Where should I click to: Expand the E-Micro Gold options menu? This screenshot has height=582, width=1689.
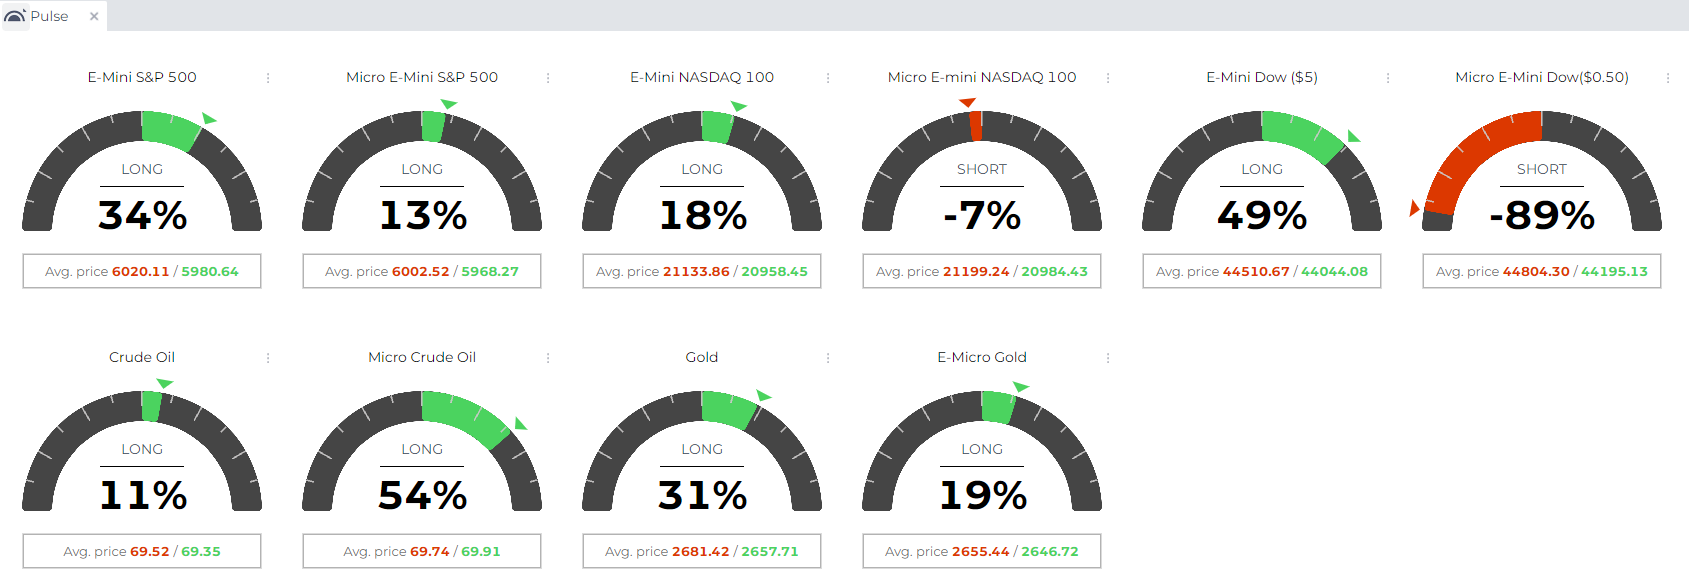[1108, 358]
